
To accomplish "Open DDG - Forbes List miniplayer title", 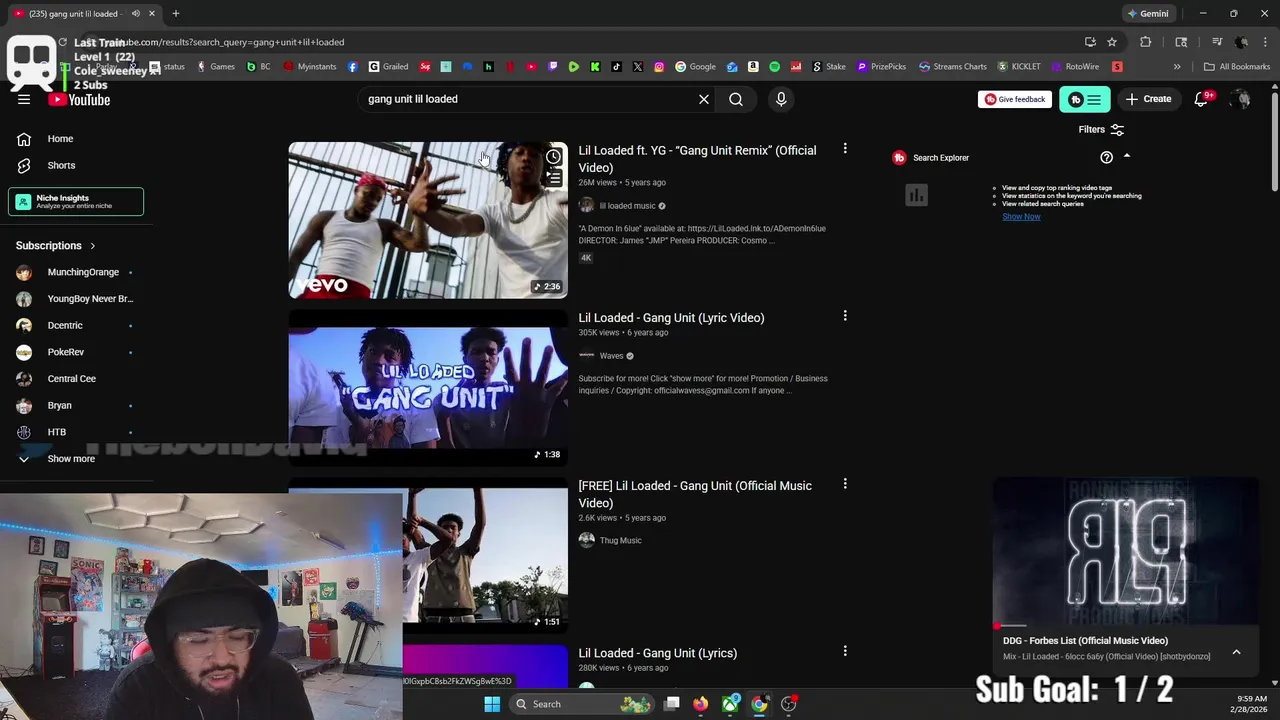I will coord(1085,641).
